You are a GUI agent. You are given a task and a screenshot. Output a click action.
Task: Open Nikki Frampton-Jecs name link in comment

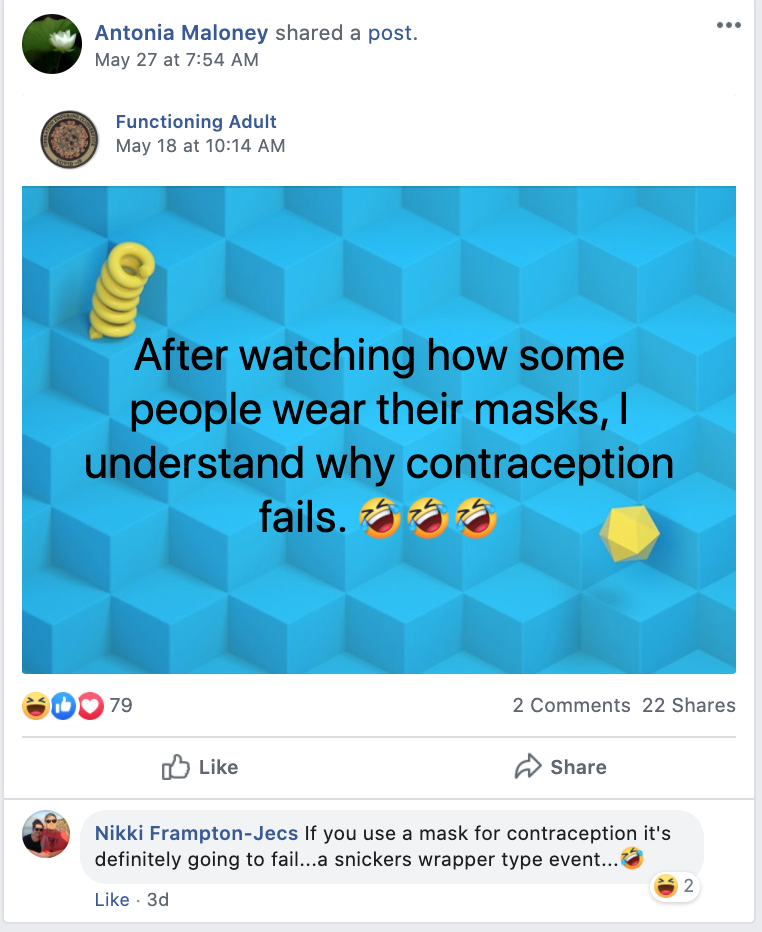click(196, 833)
